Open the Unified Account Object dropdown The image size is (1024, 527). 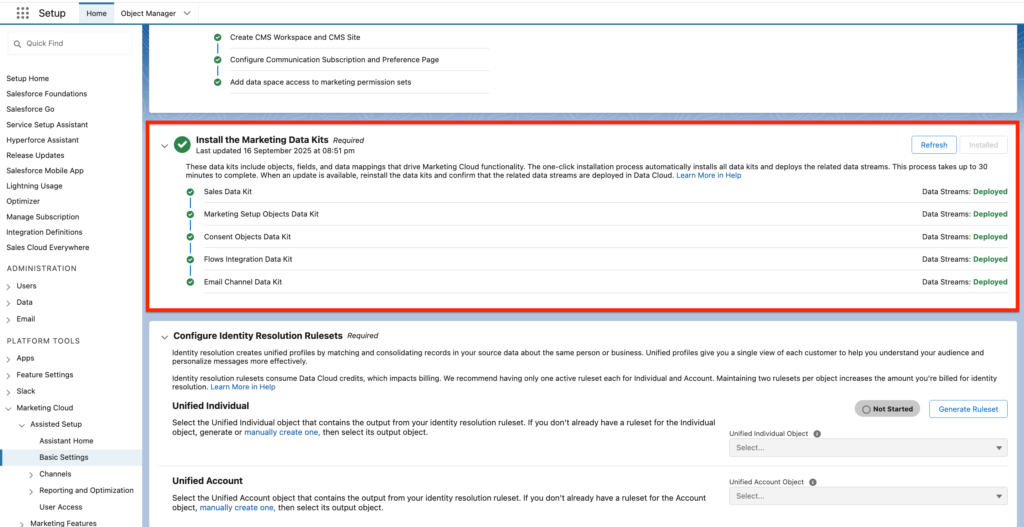867,496
